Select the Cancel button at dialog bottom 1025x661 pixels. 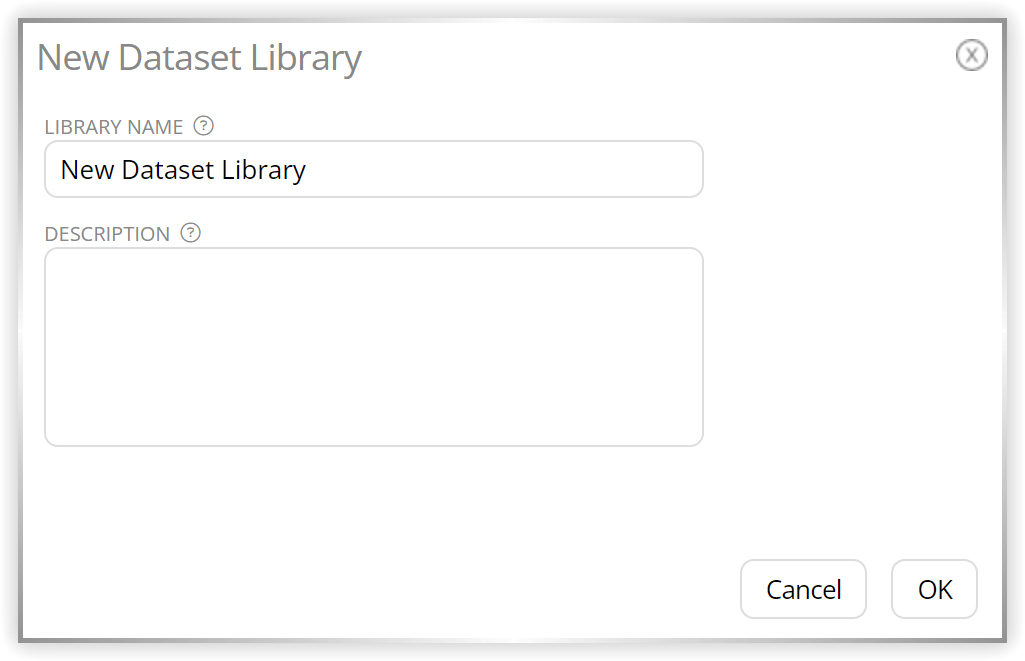[803, 589]
